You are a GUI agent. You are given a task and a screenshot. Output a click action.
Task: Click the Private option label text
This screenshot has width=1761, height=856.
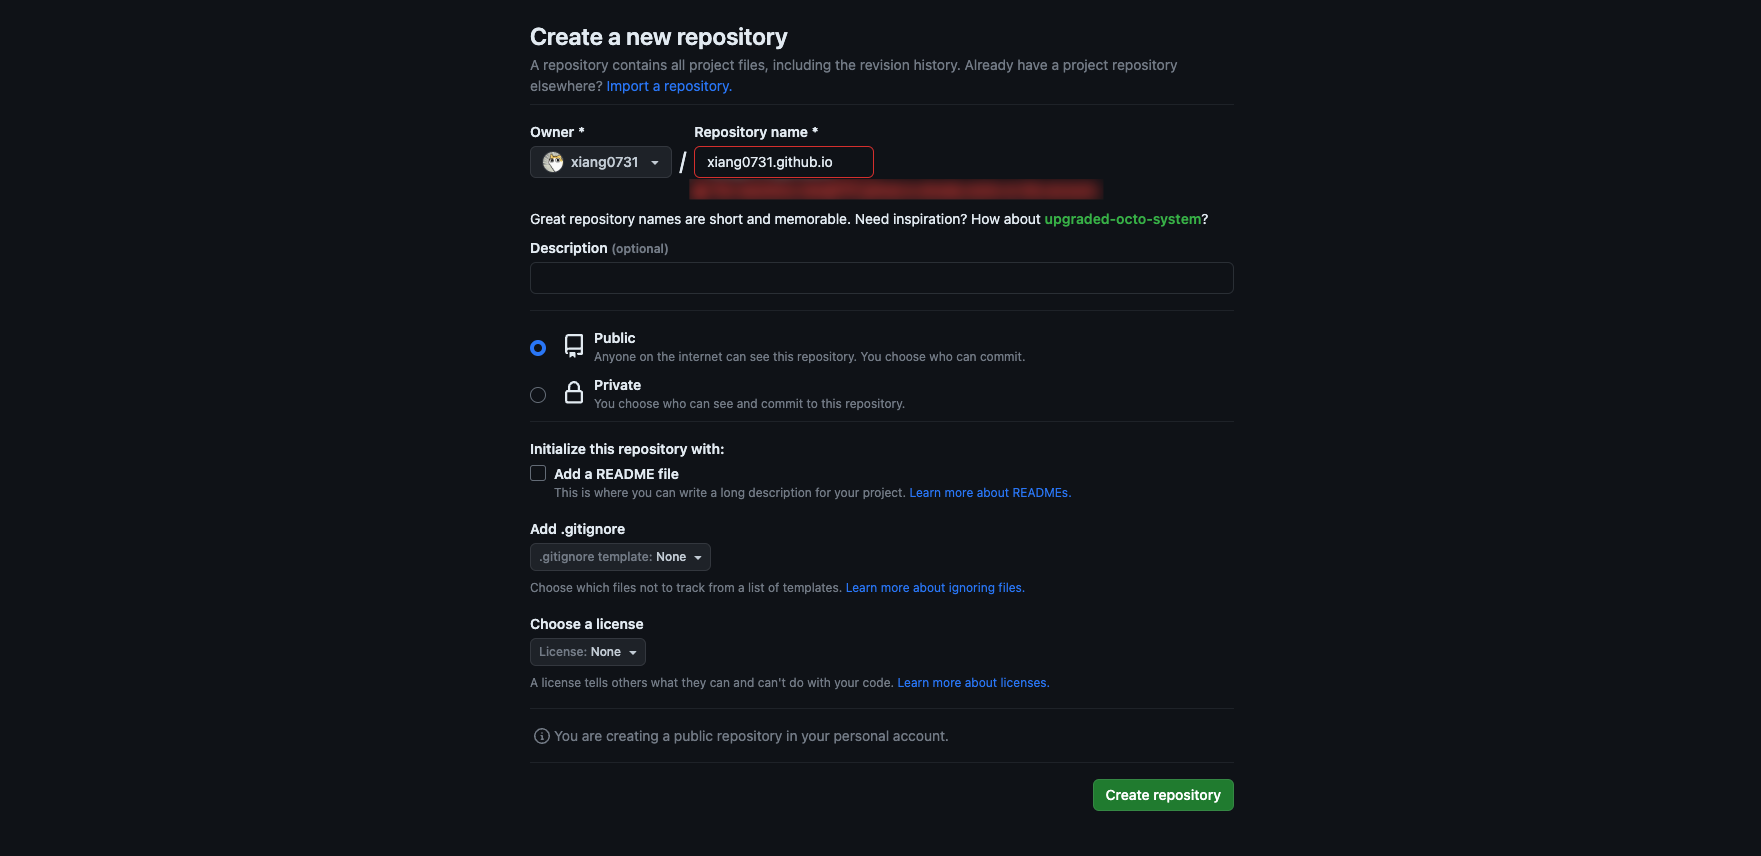(617, 385)
